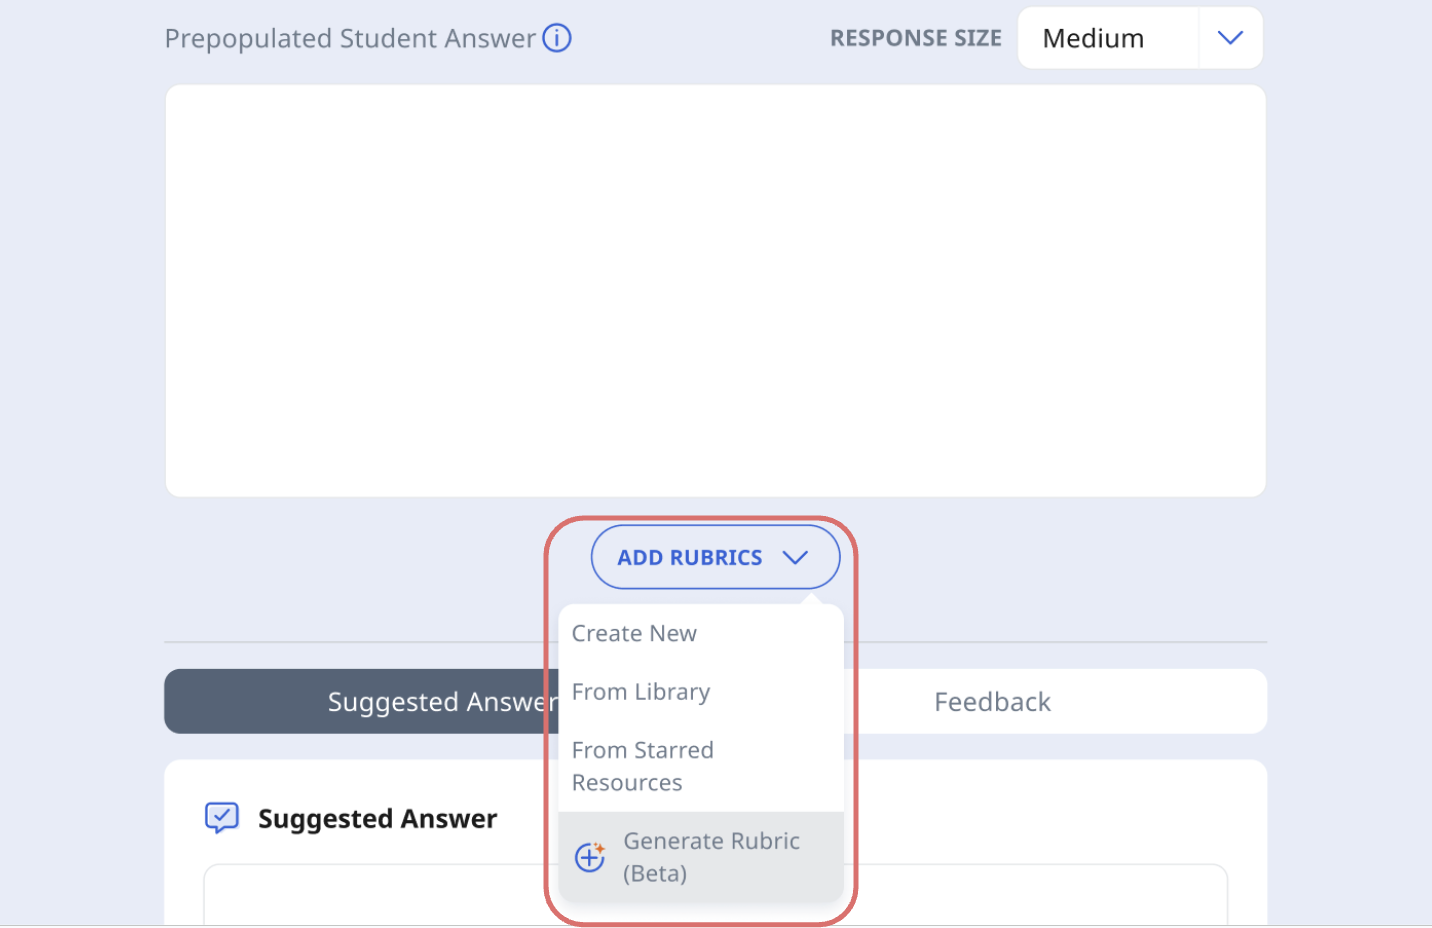Open the Response Size chevron arrow
The image size is (1432, 928).
click(1230, 38)
